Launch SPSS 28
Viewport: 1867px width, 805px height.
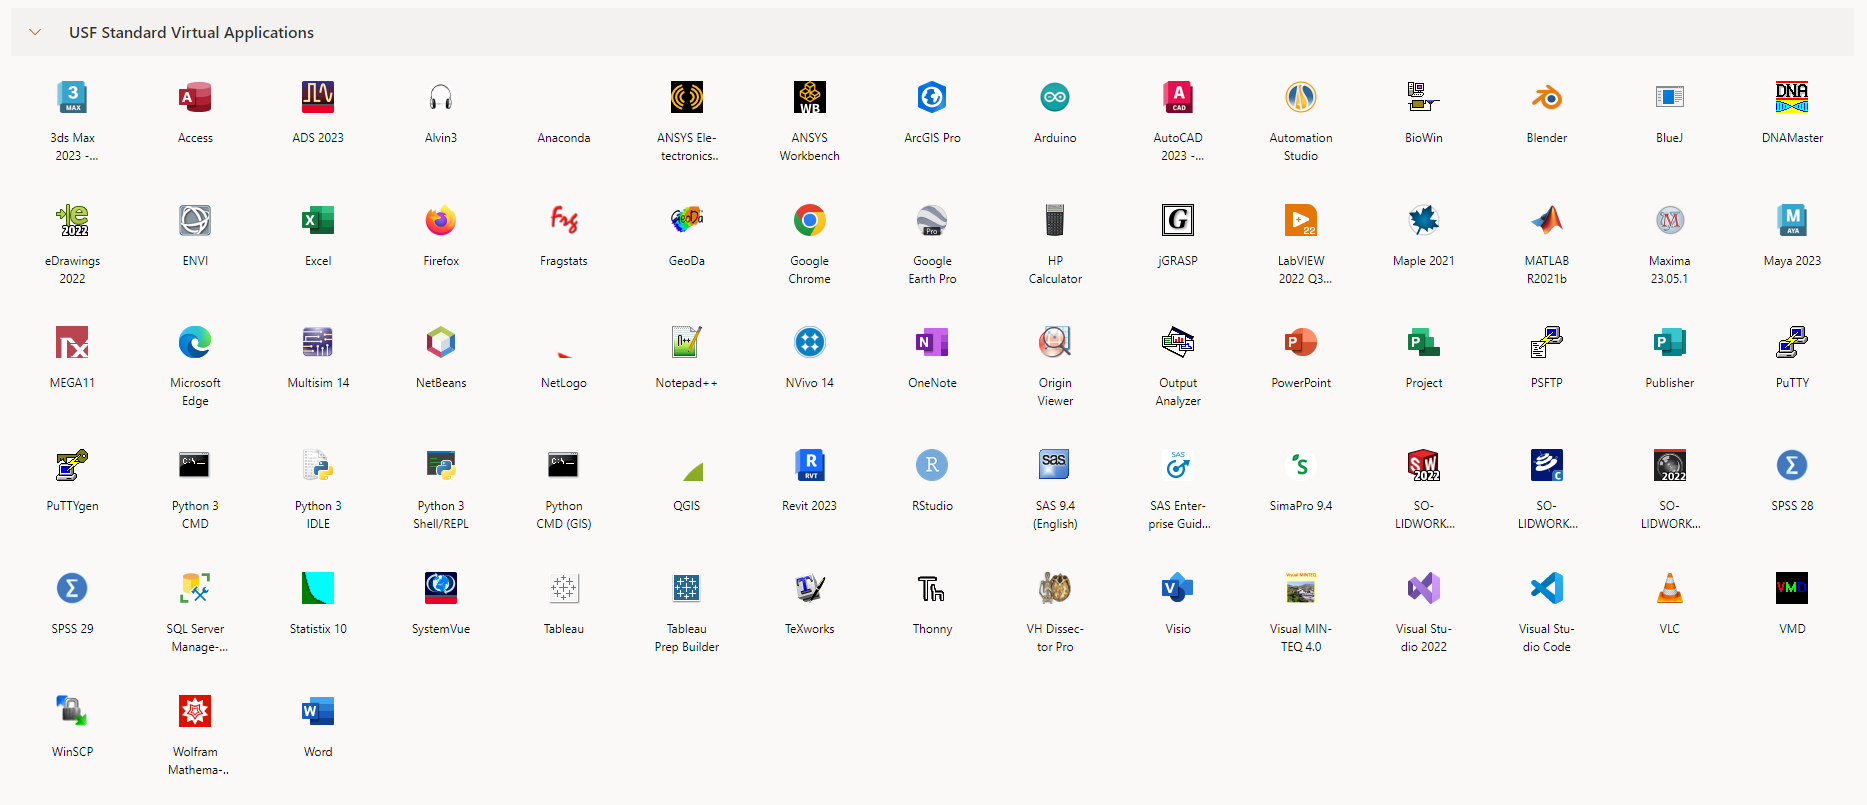pyautogui.click(x=1792, y=466)
